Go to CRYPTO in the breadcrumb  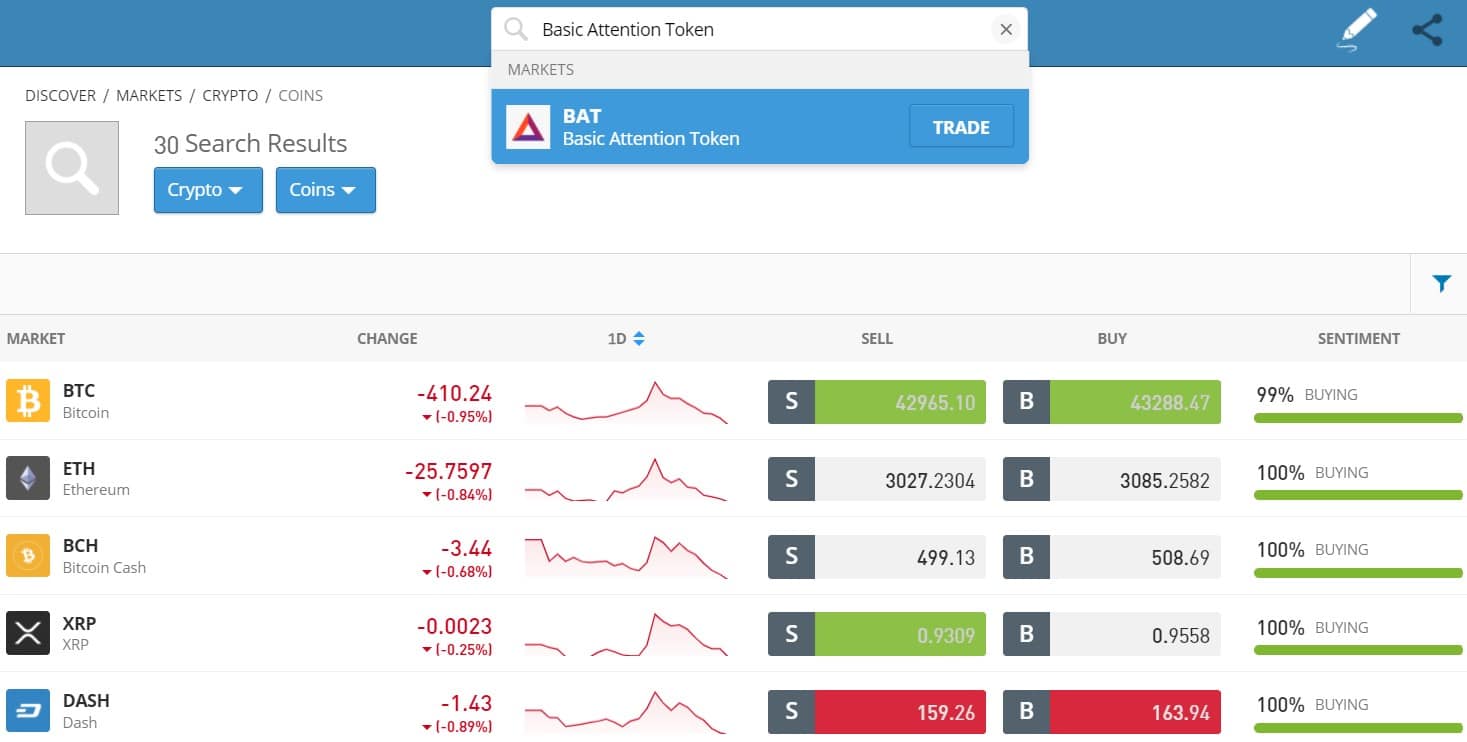click(230, 96)
